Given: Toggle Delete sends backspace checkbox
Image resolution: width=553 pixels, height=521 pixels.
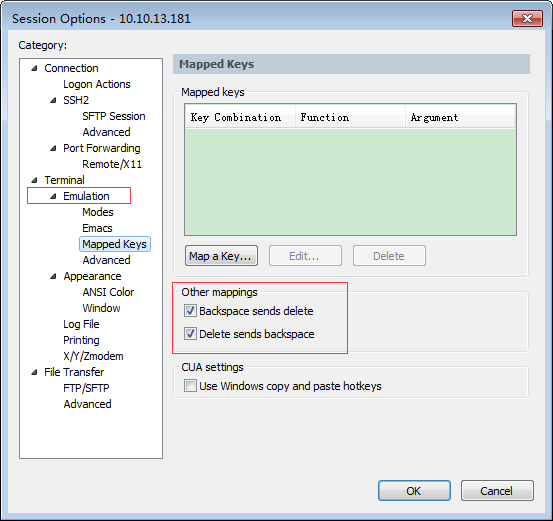Looking at the screenshot, I should (190, 334).
